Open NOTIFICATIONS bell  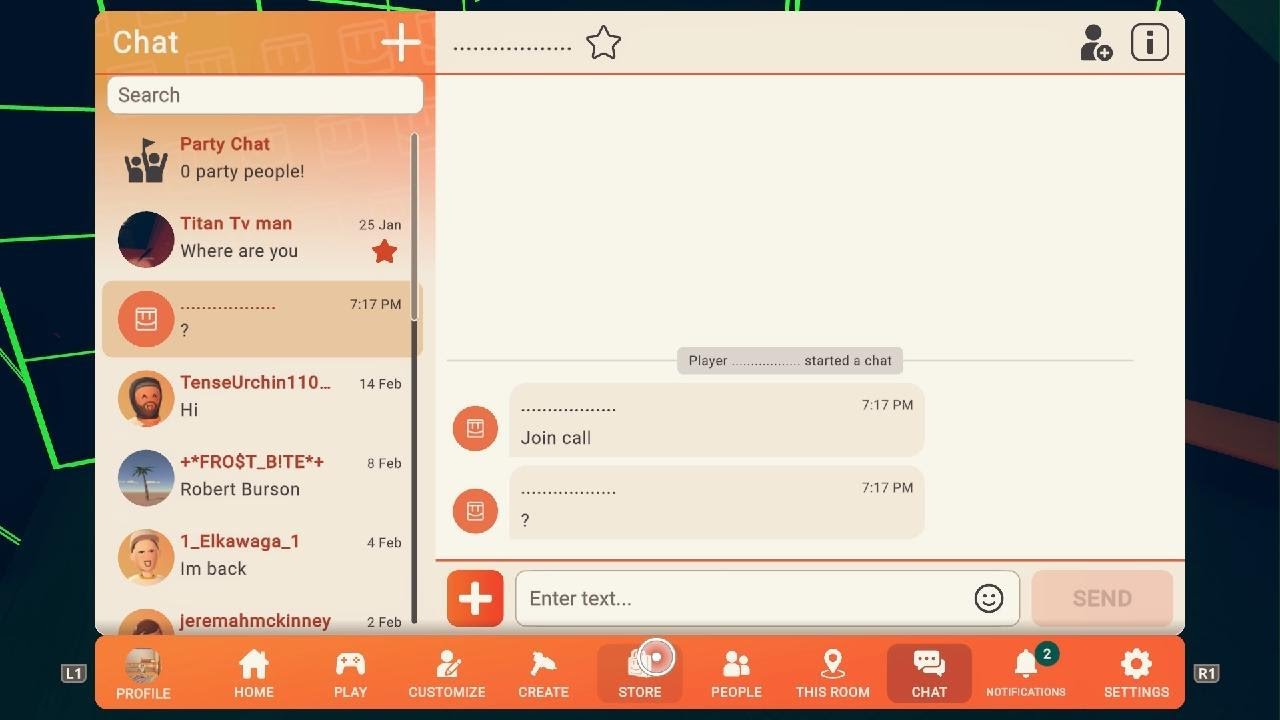tap(1026, 673)
